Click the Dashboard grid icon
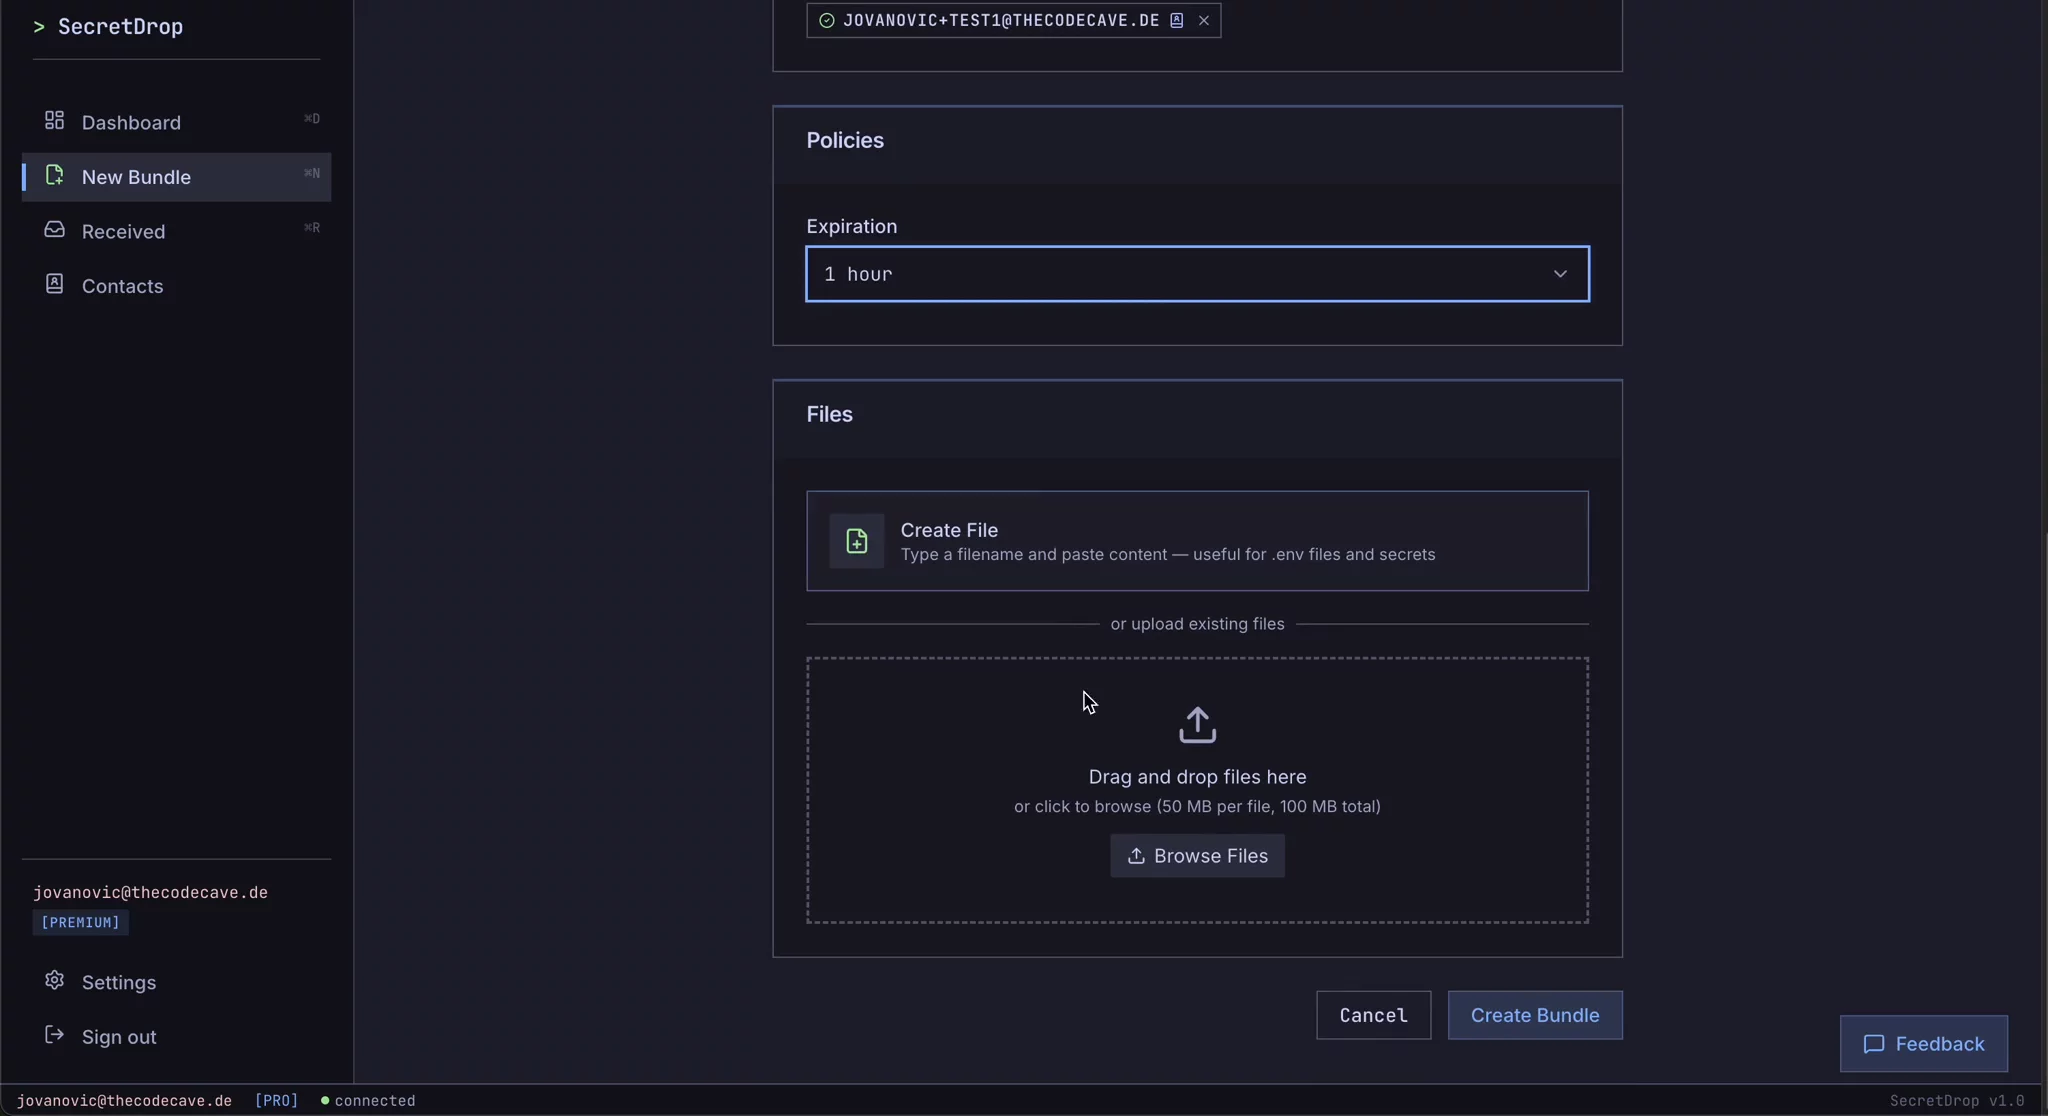The width and height of the screenshot is (2048, 1116). point(54,121)
